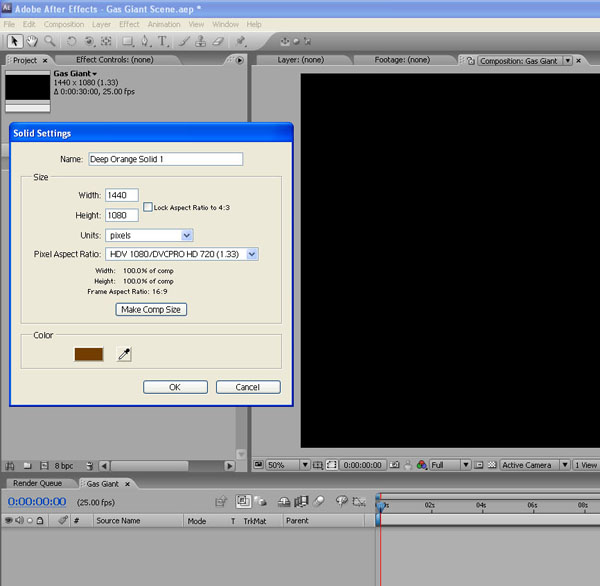Select the Rotation tool

pyautogui.click(x=71, y=41)
